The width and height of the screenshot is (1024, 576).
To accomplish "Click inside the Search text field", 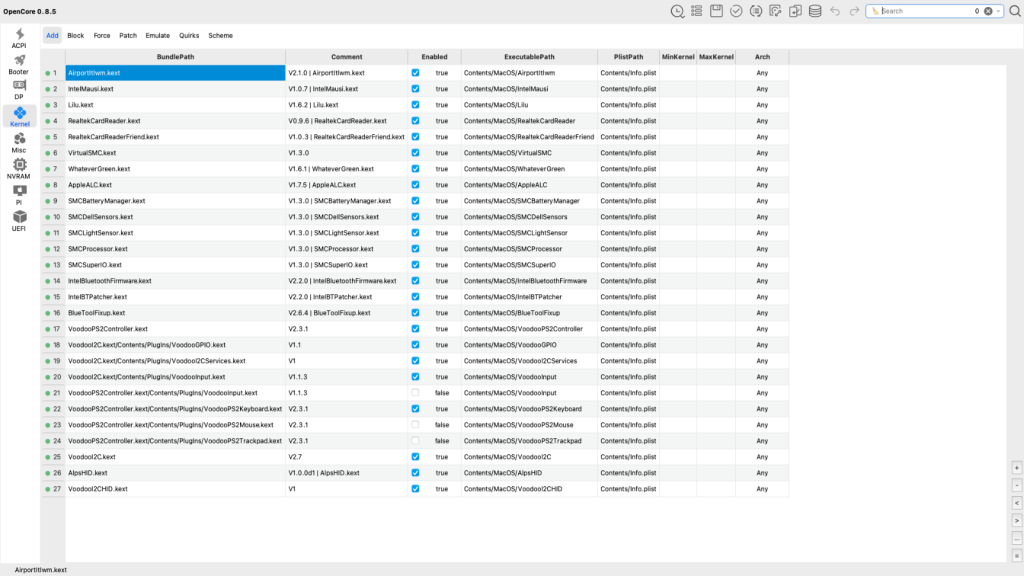I will 925,11.
